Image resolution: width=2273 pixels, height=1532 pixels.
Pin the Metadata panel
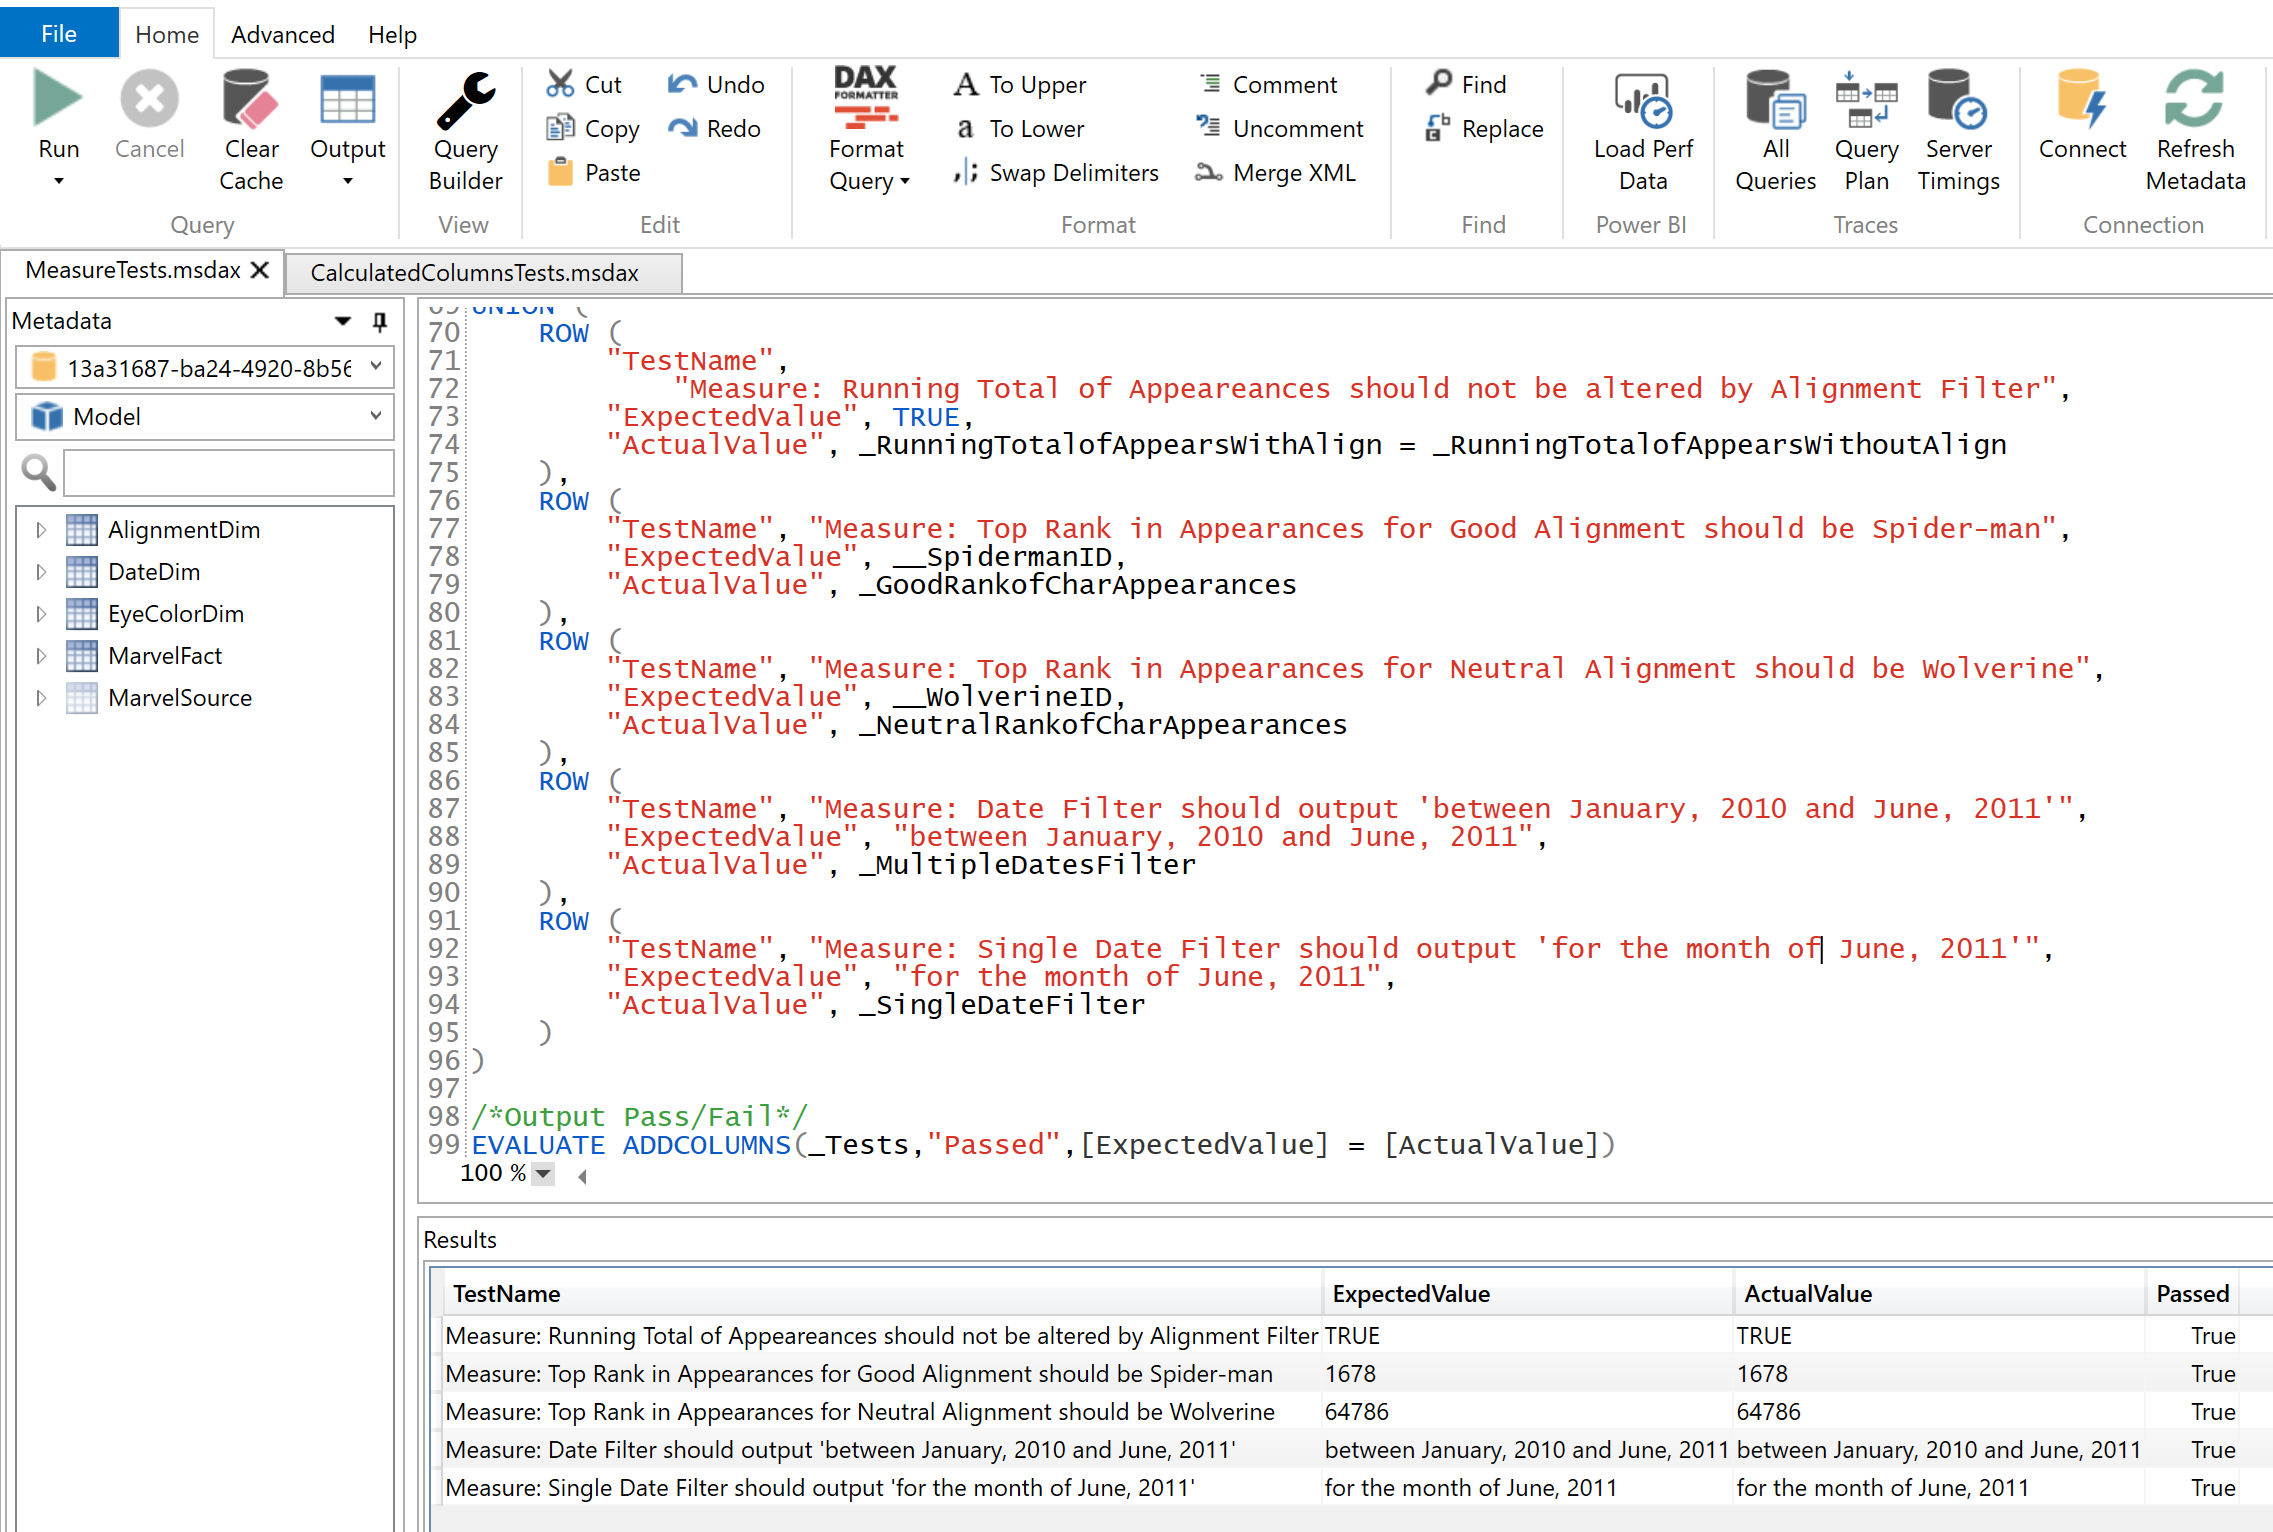click(379, 321)
